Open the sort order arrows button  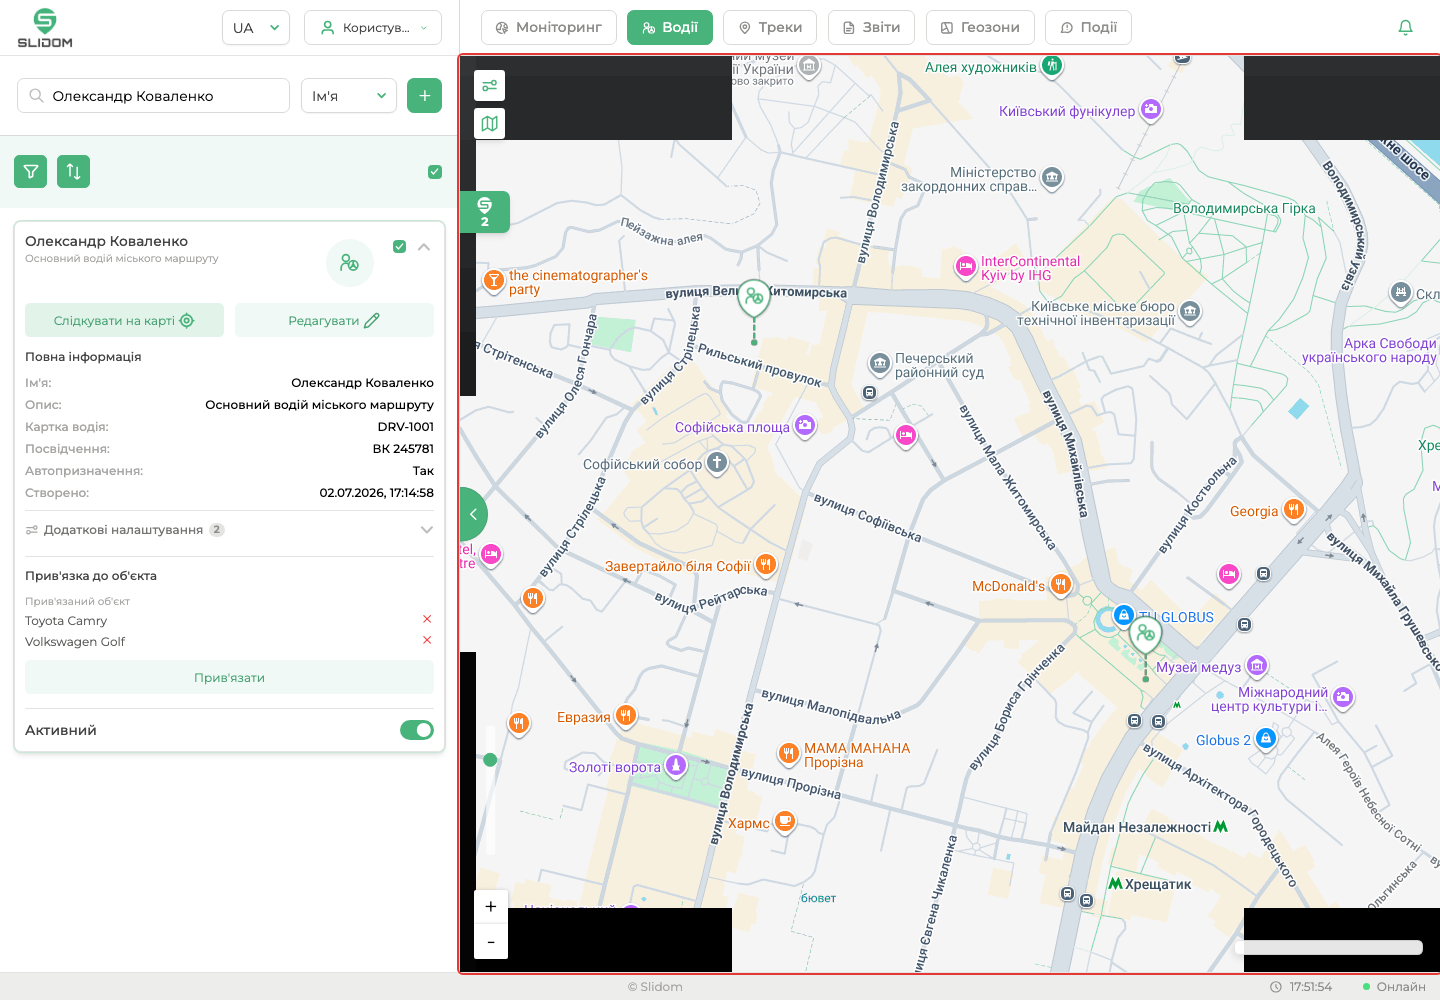click(x=74, y=171)
